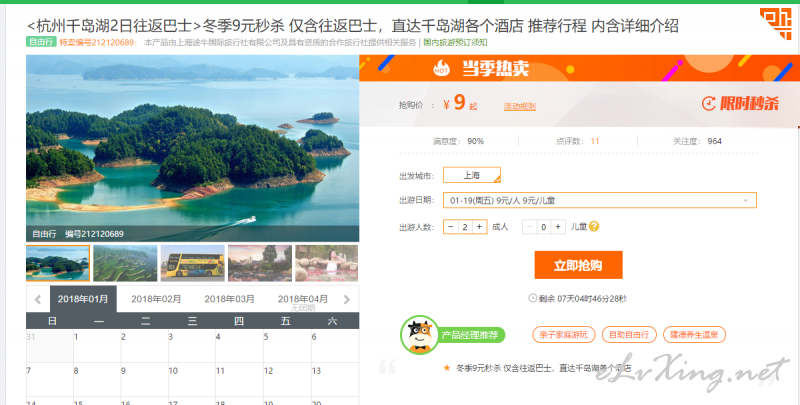Click the clock icon before the 剩余 countdown
This screenshot has height=405, width=800.
pyautogui.click(x=533, y=298)
